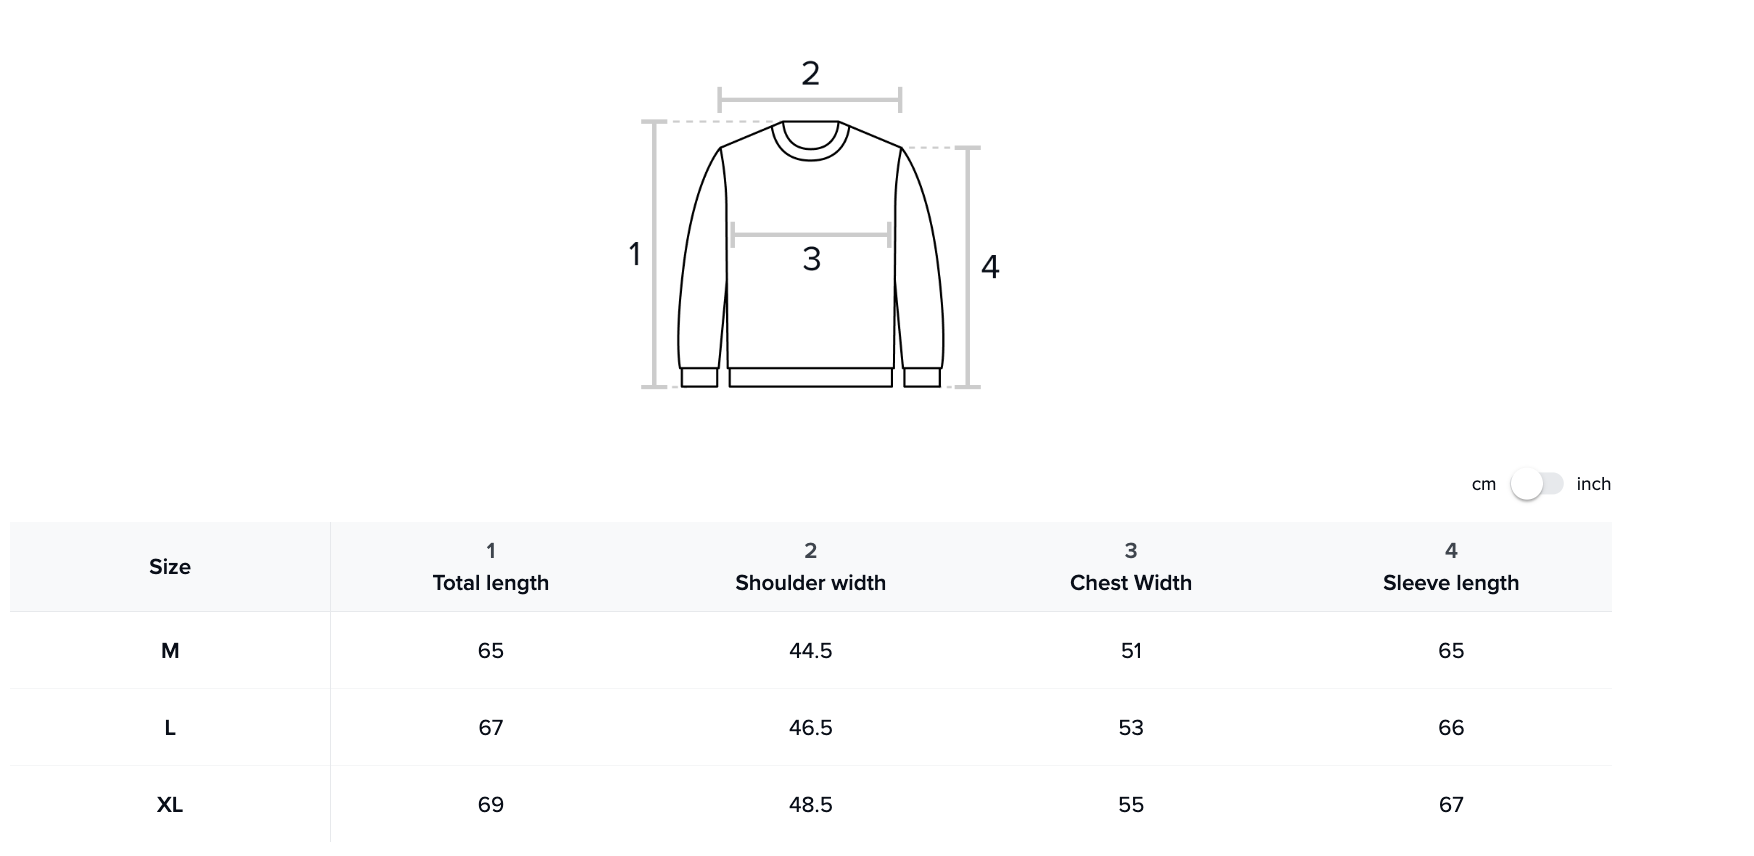Select the XL size row label
The image size is (1754, 856).
coord(170,805)
